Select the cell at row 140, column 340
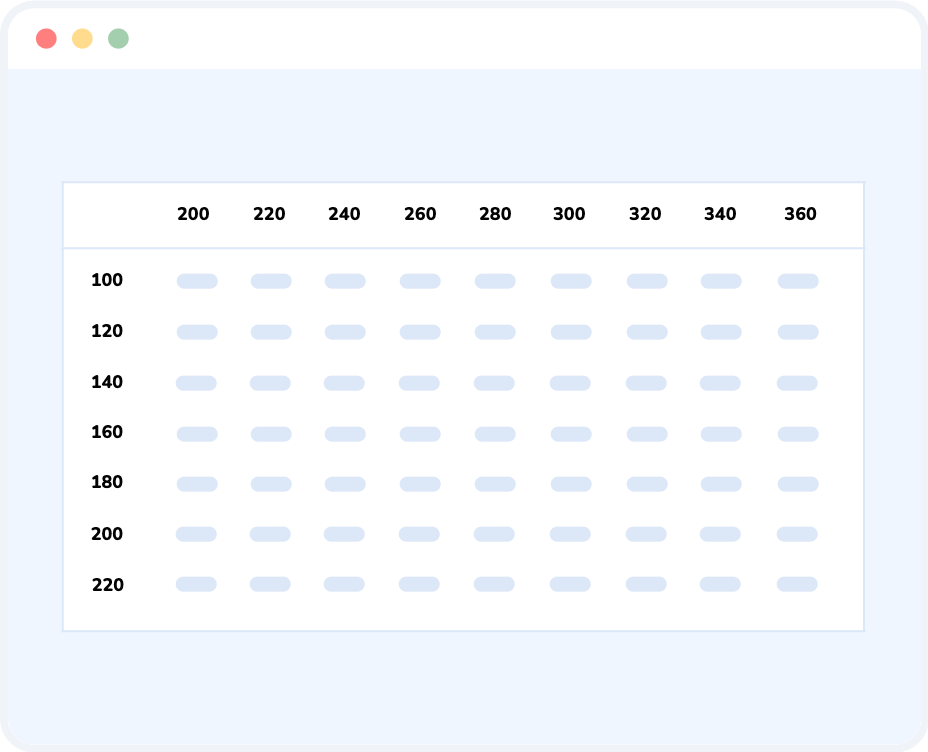The height and width of the screenshot is (752, 928). click(720, 383)
